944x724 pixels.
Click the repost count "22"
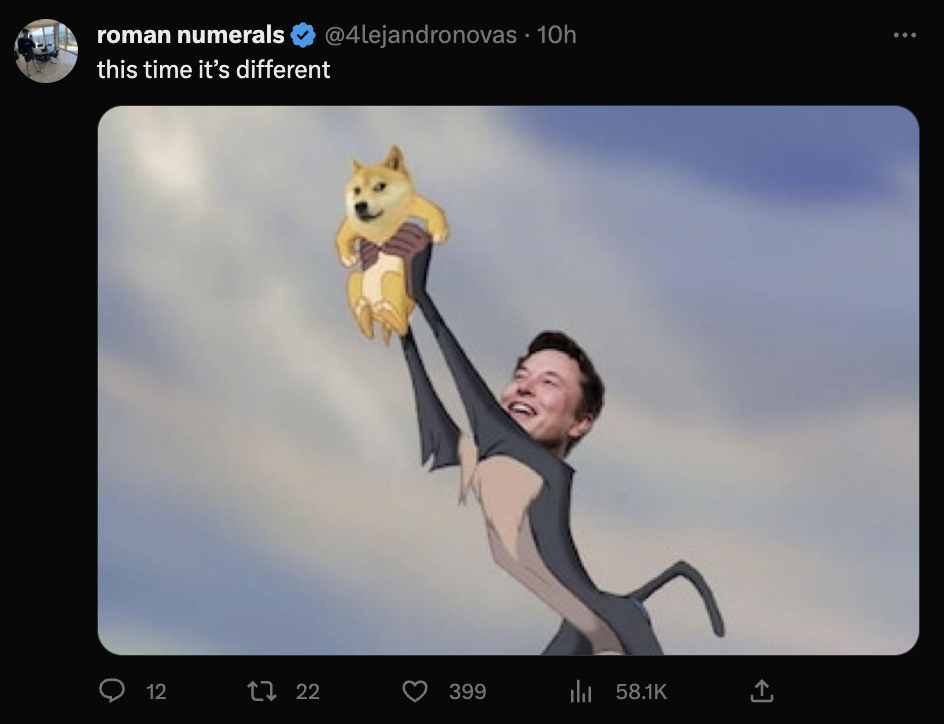[308, 691]
